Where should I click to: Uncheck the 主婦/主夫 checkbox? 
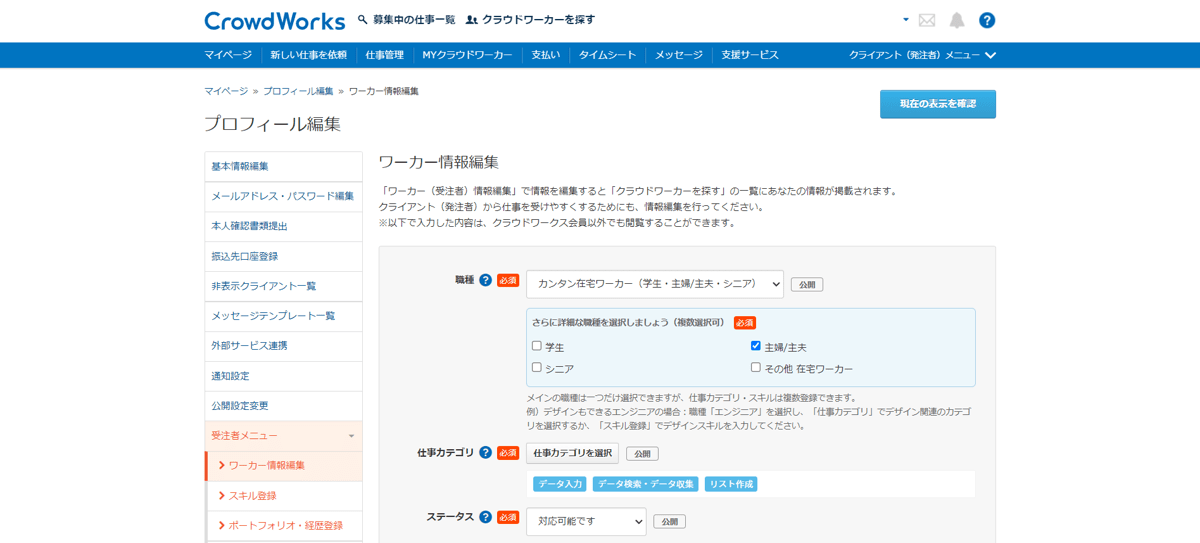(756, 346)
